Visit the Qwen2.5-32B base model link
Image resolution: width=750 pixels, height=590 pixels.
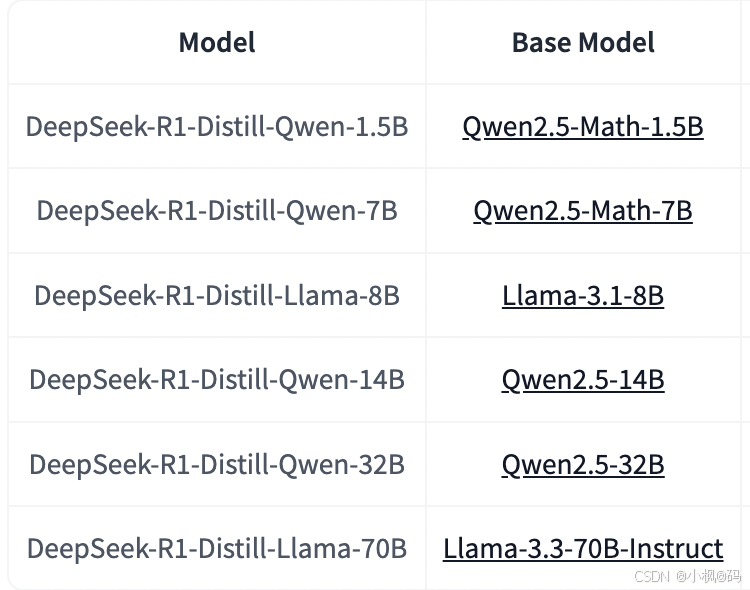[583, 465]
